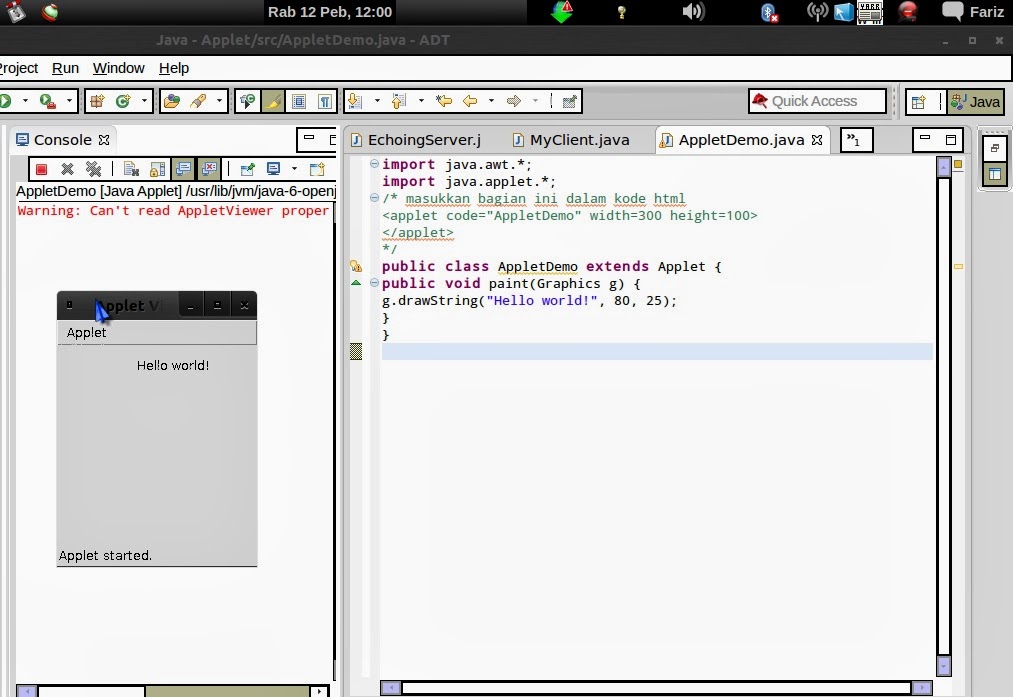Open the hidden editors list chevron
The image size is (1013, 697).
[855, 140]
